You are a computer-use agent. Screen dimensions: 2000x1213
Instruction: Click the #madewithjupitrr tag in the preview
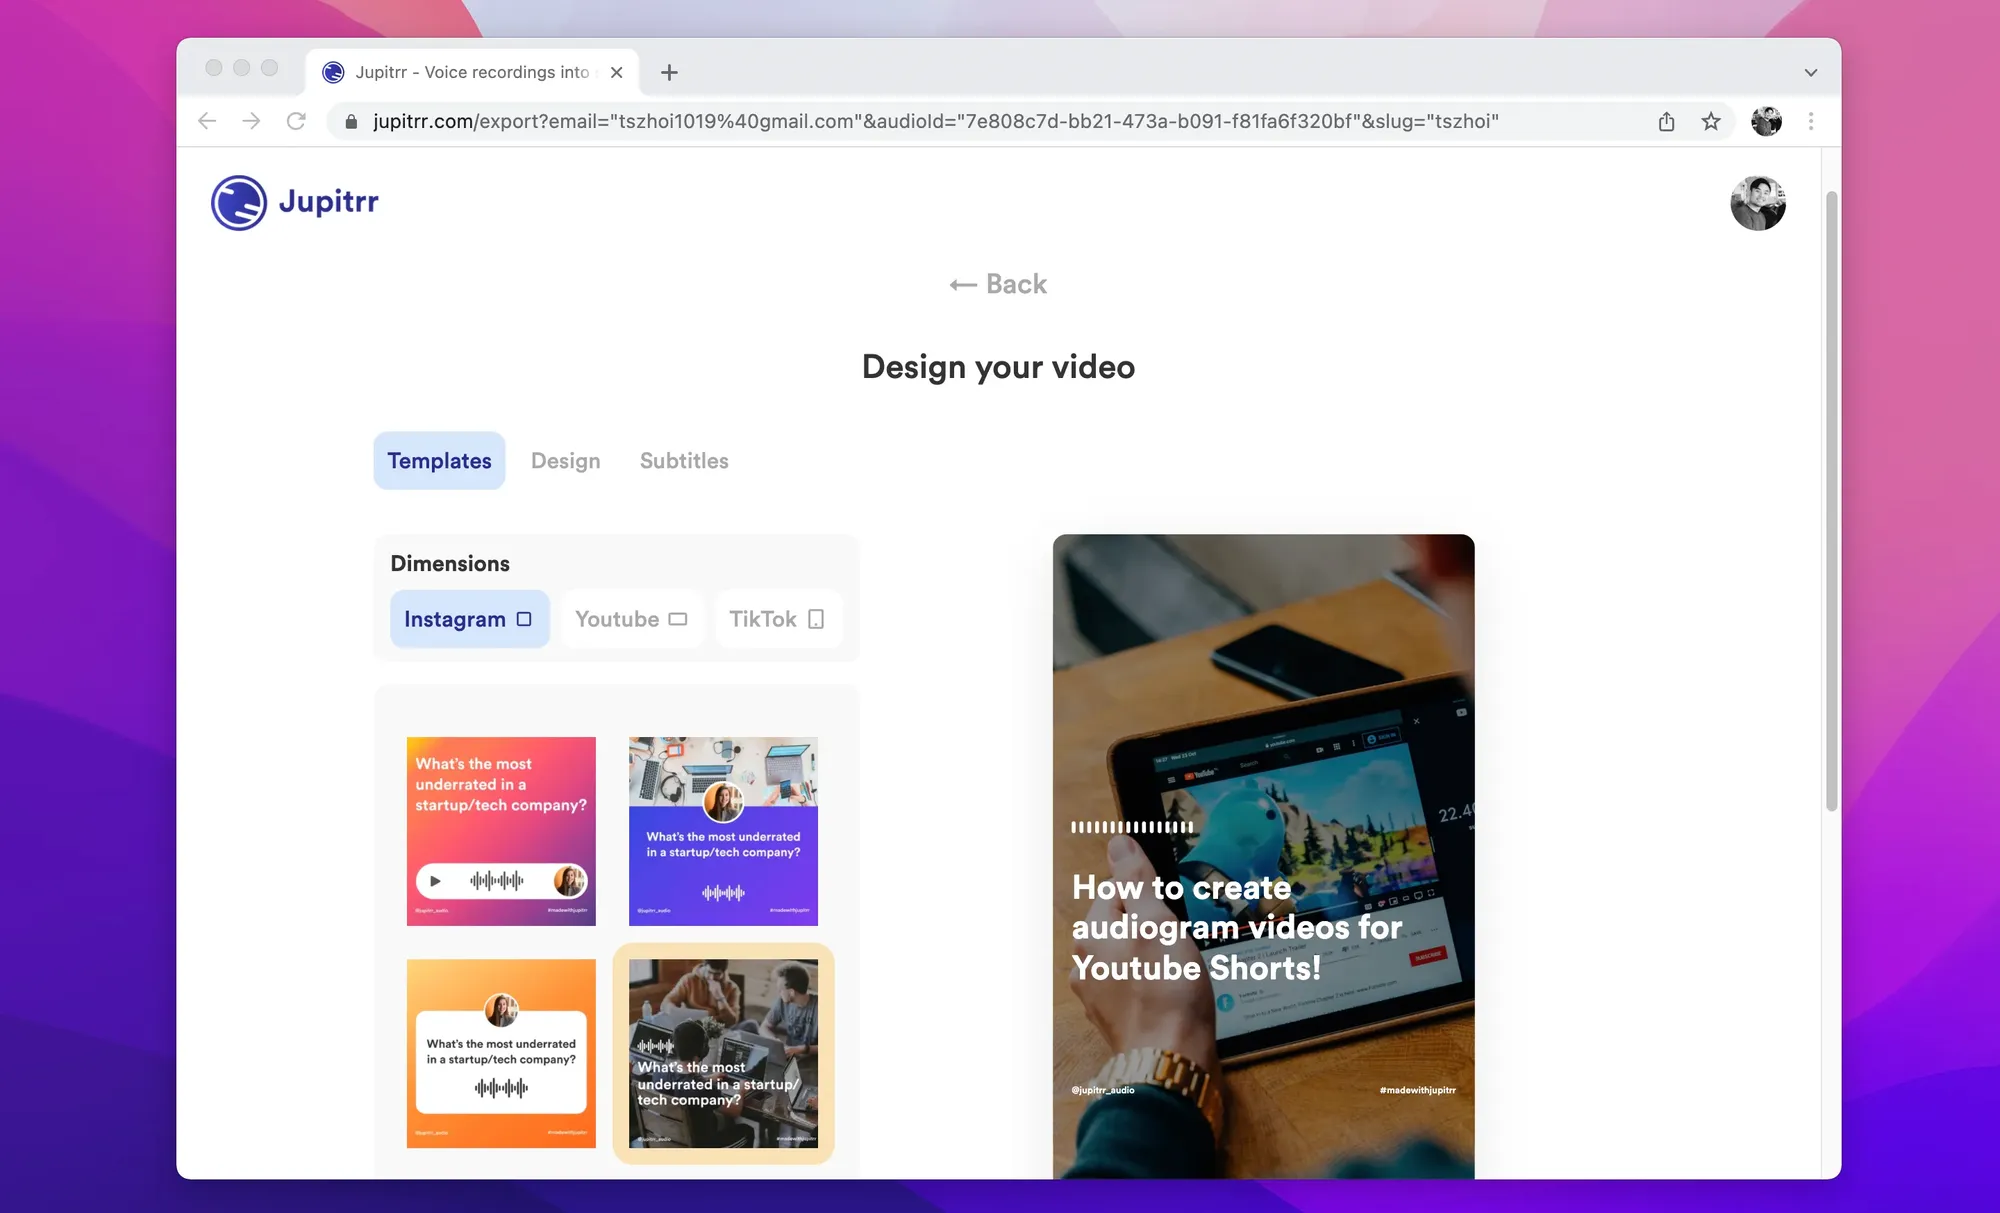click(1417, 1090)
